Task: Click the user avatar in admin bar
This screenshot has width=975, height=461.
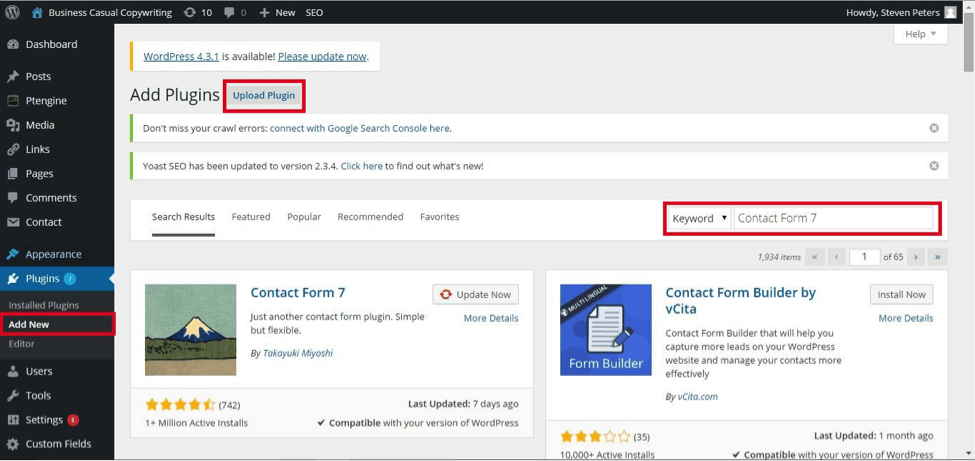Action: pos(950,12)
